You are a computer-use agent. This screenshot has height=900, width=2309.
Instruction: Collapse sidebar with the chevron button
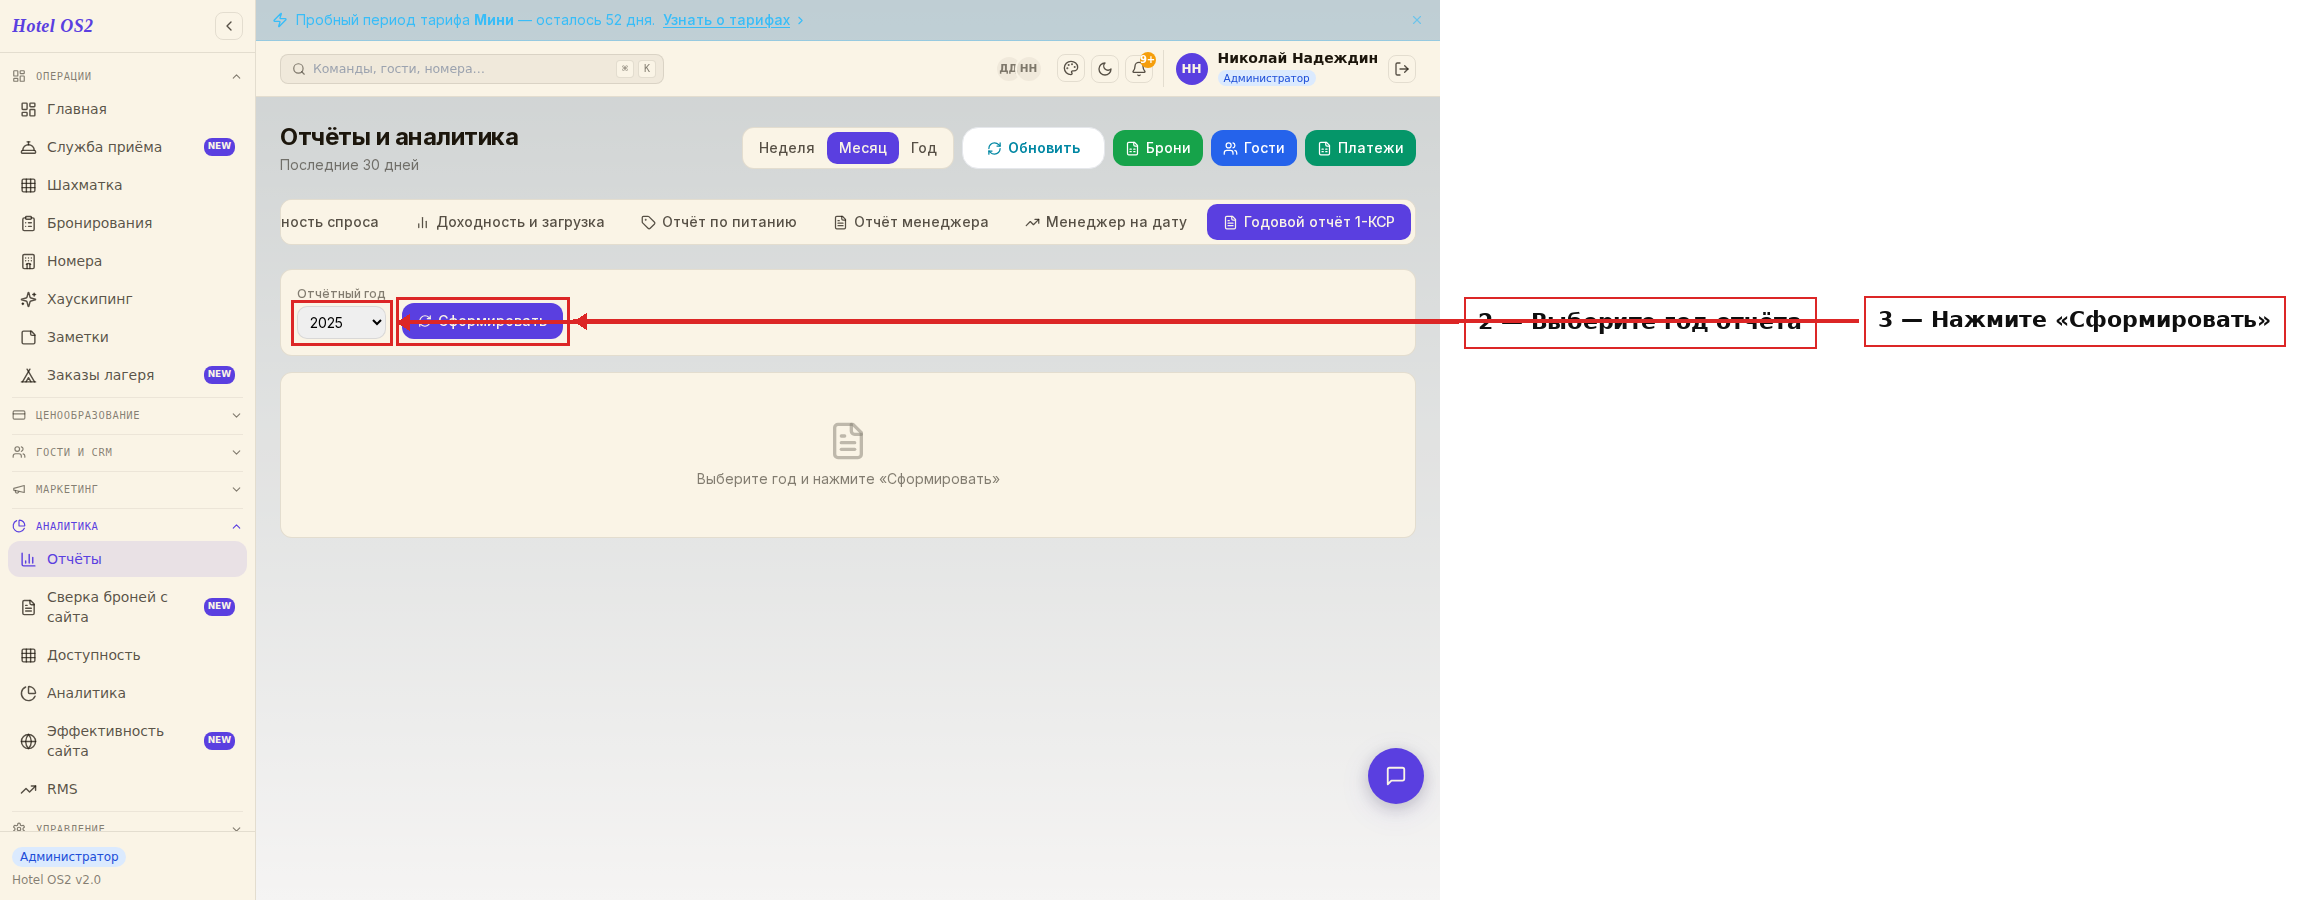click(229, 26)
